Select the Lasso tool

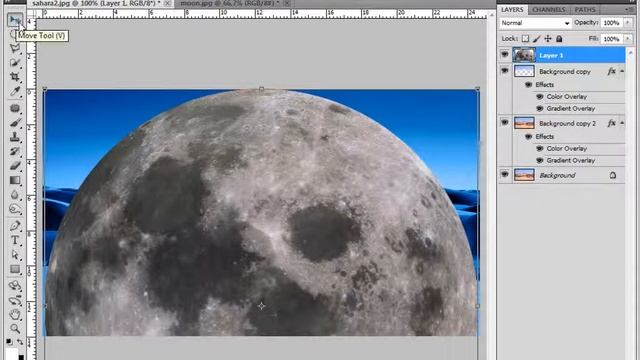pyautogui.click(x=15, y=48)
